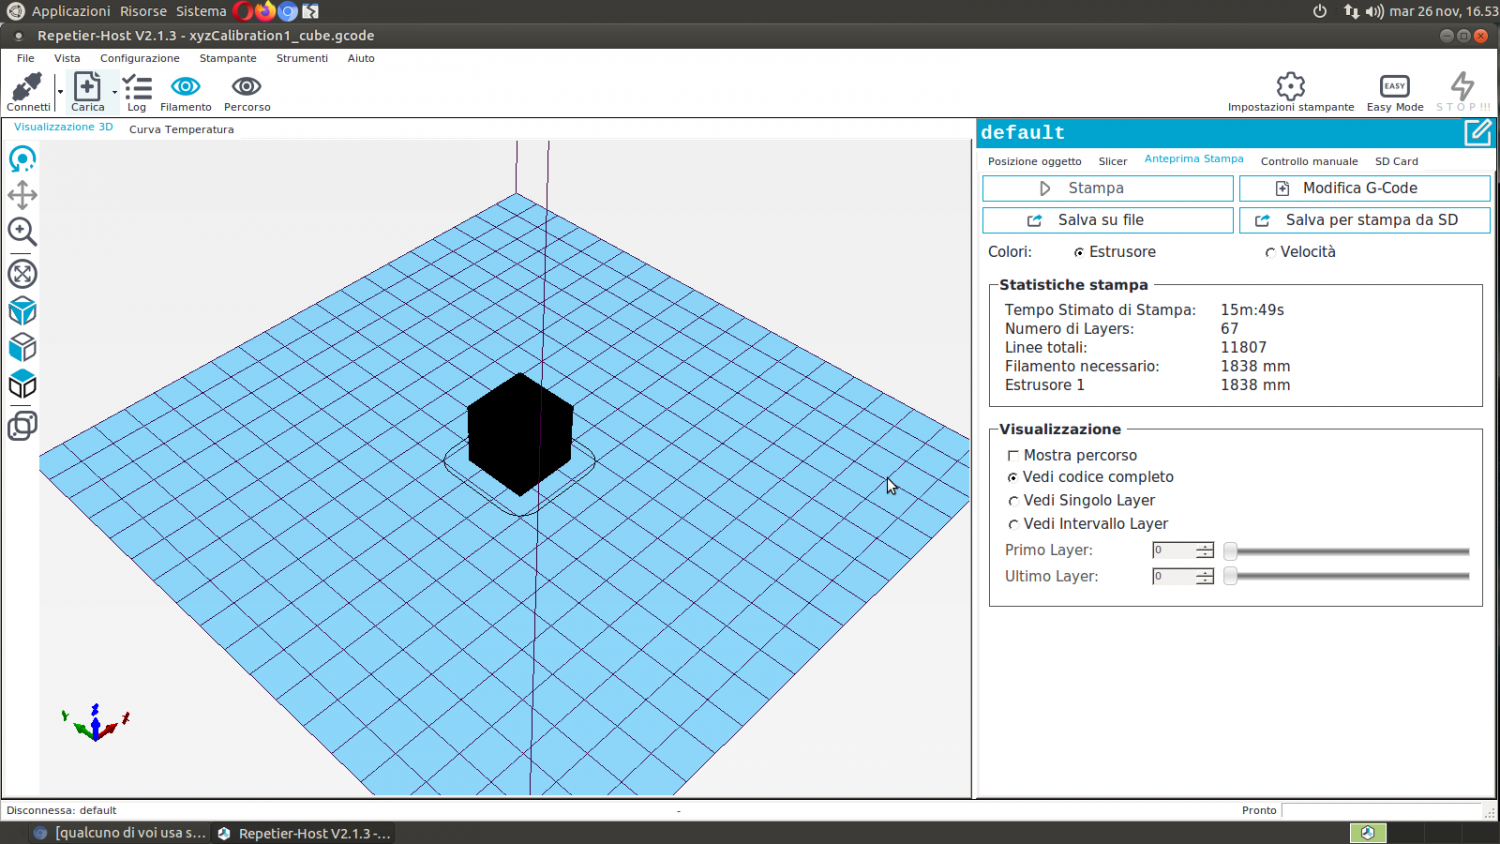Open the Strumenti menu
Image resolution: width=1500 pixels, height=844 pixels.
302,58
